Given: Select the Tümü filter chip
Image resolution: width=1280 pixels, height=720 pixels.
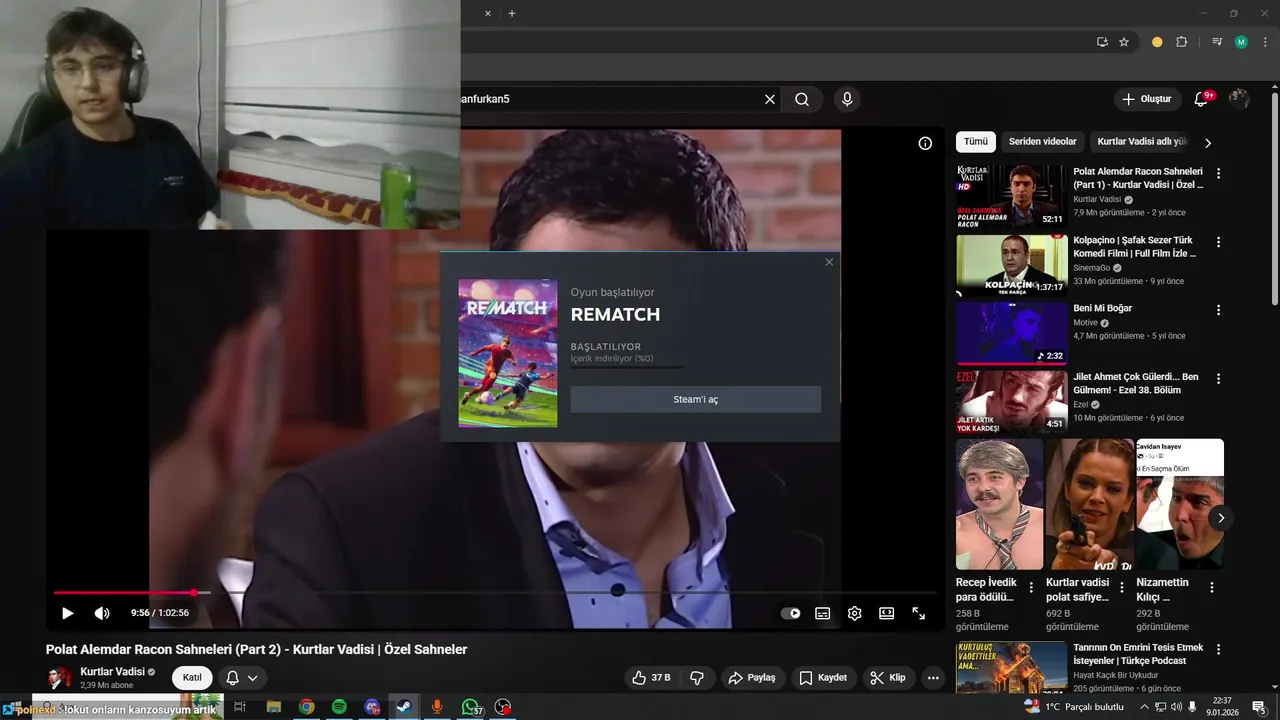Looking at the screenshot, I should [x=975, y=142].
